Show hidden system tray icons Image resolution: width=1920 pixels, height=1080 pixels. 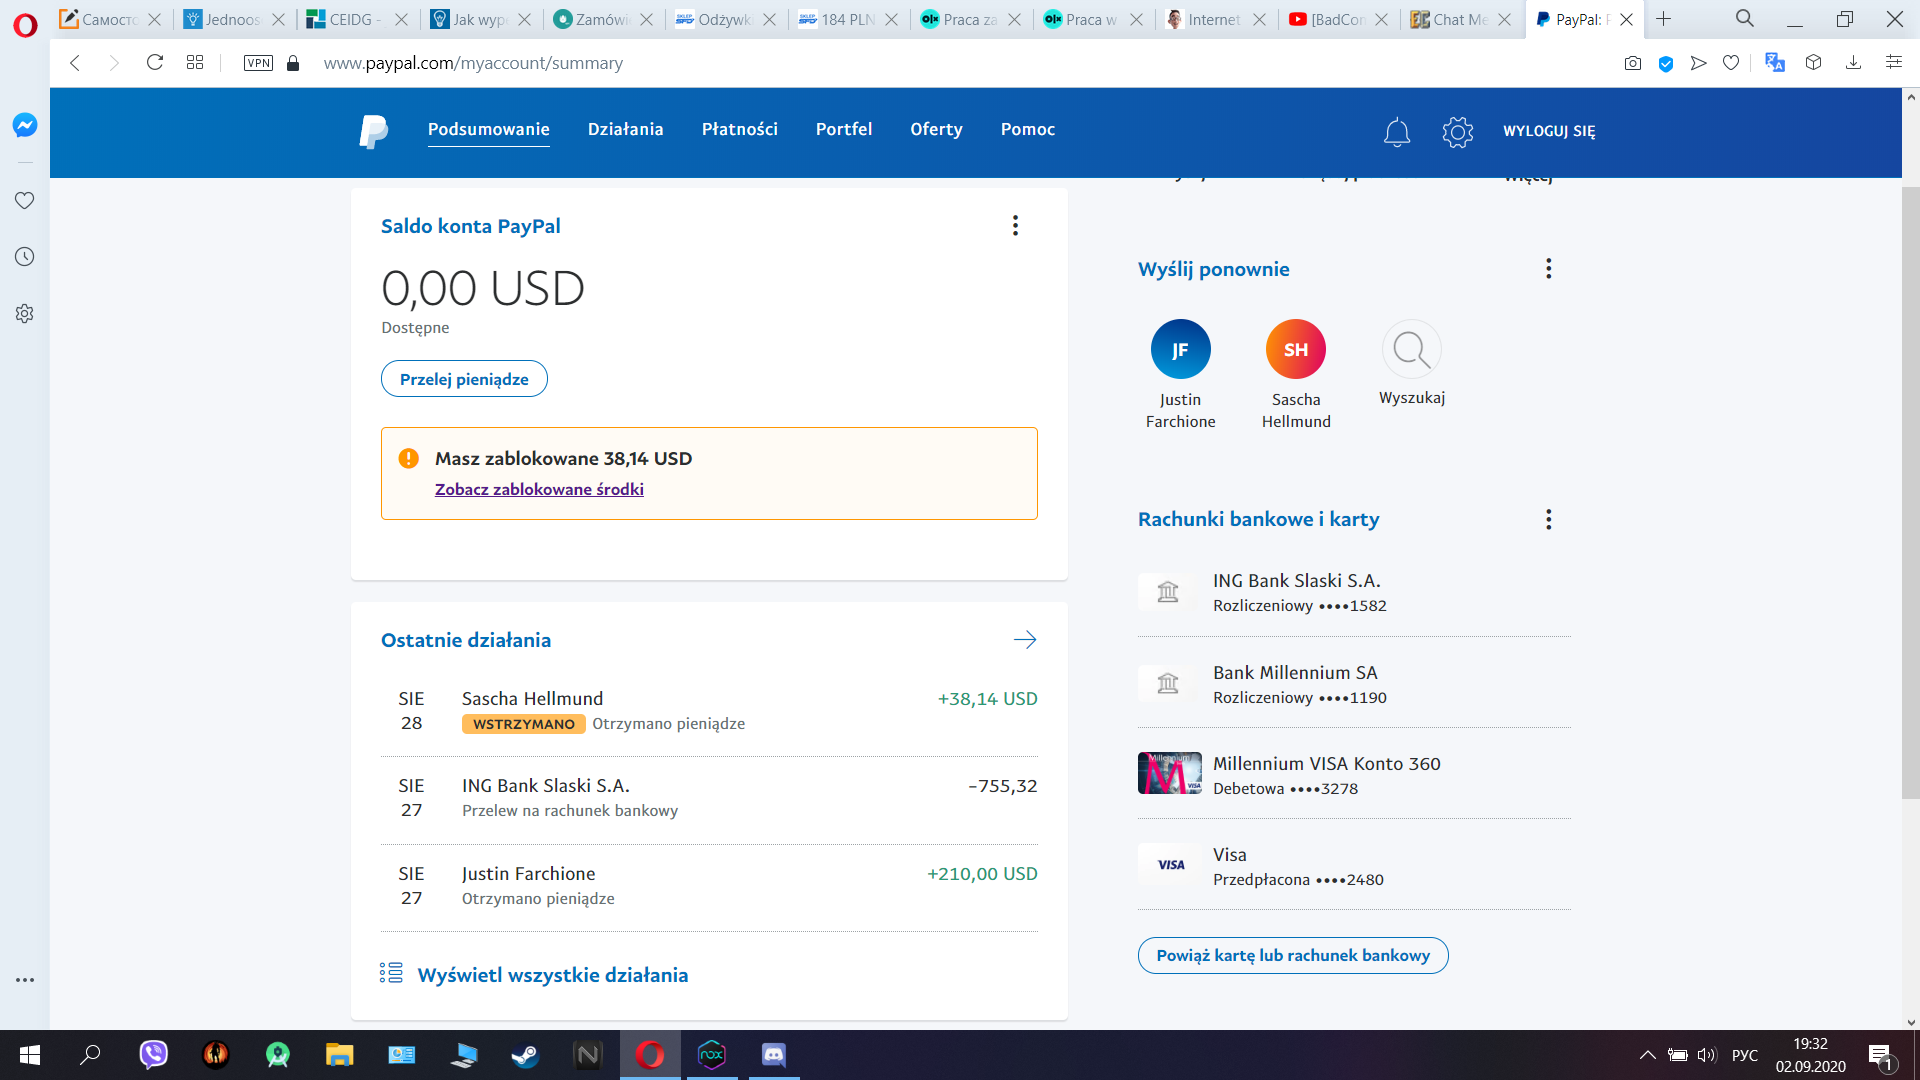(1647, 1055)
